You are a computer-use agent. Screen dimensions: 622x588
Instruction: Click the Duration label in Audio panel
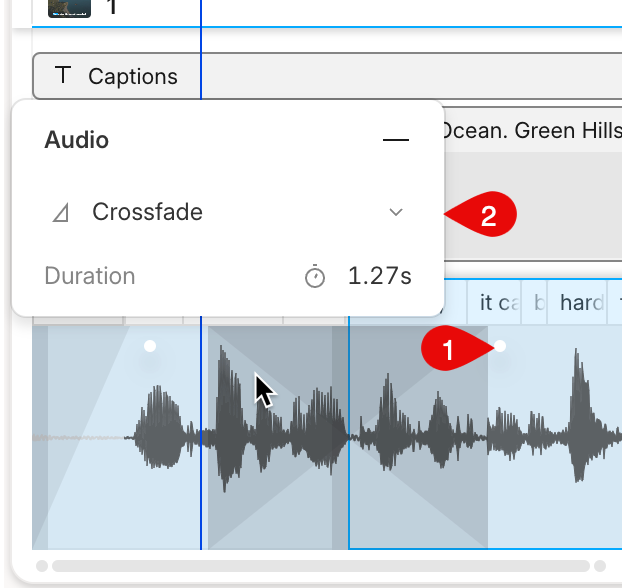90,277
